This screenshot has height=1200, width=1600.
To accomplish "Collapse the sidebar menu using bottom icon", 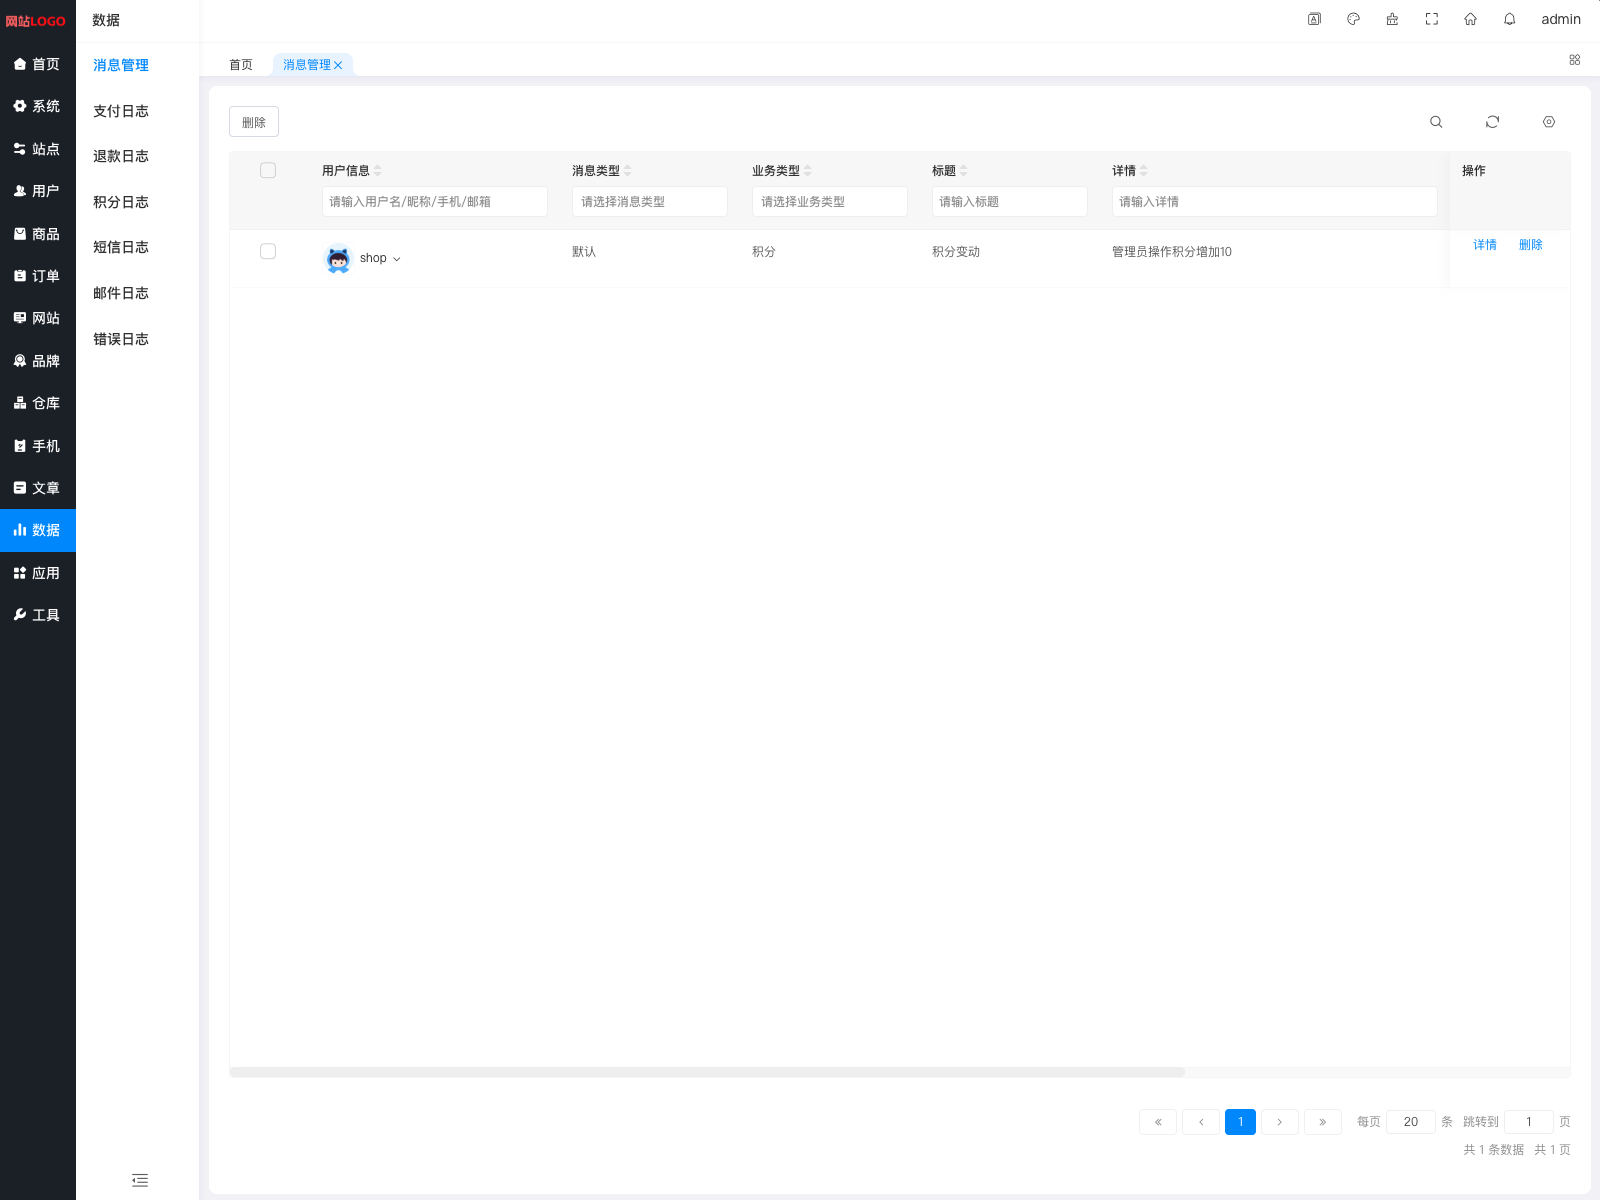I will (x=140, y=1180).
